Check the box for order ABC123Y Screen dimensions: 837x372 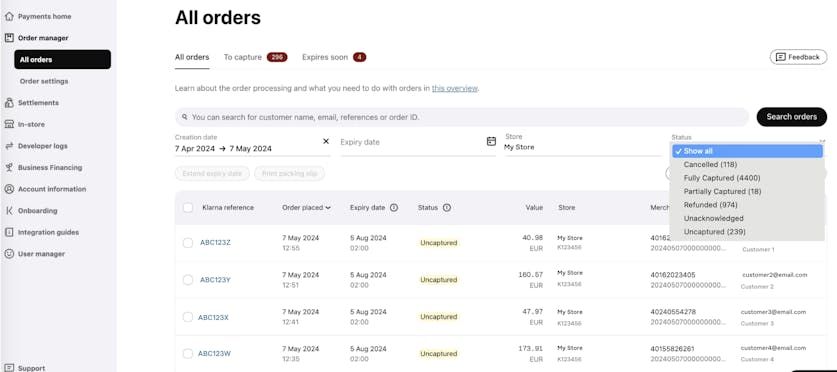pyautogui.click(x=188, y=280)
